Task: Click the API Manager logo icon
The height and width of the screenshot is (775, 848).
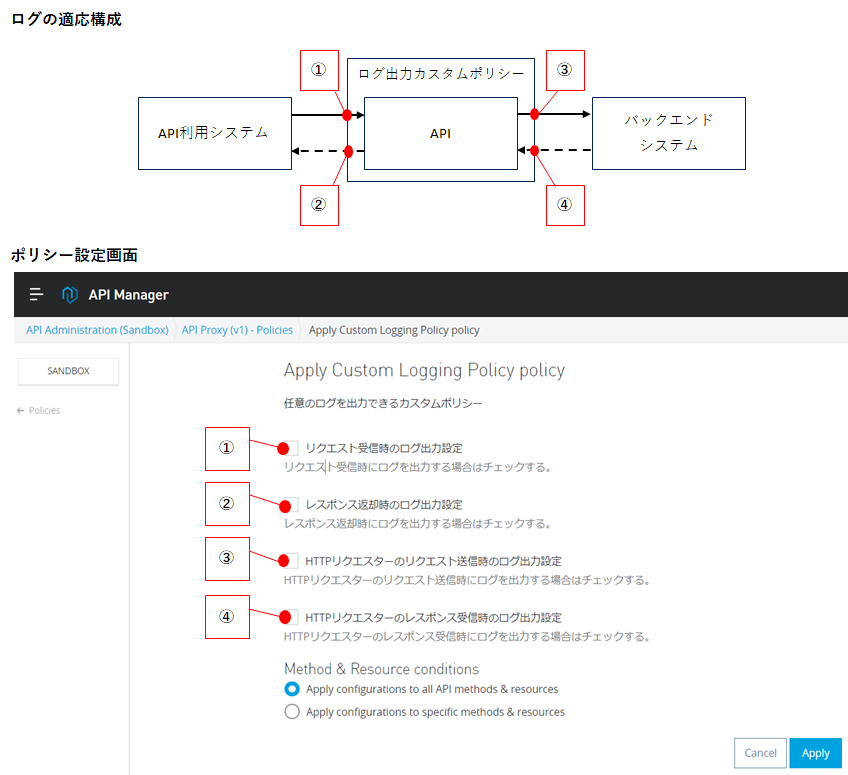Action: pos(69,294)
